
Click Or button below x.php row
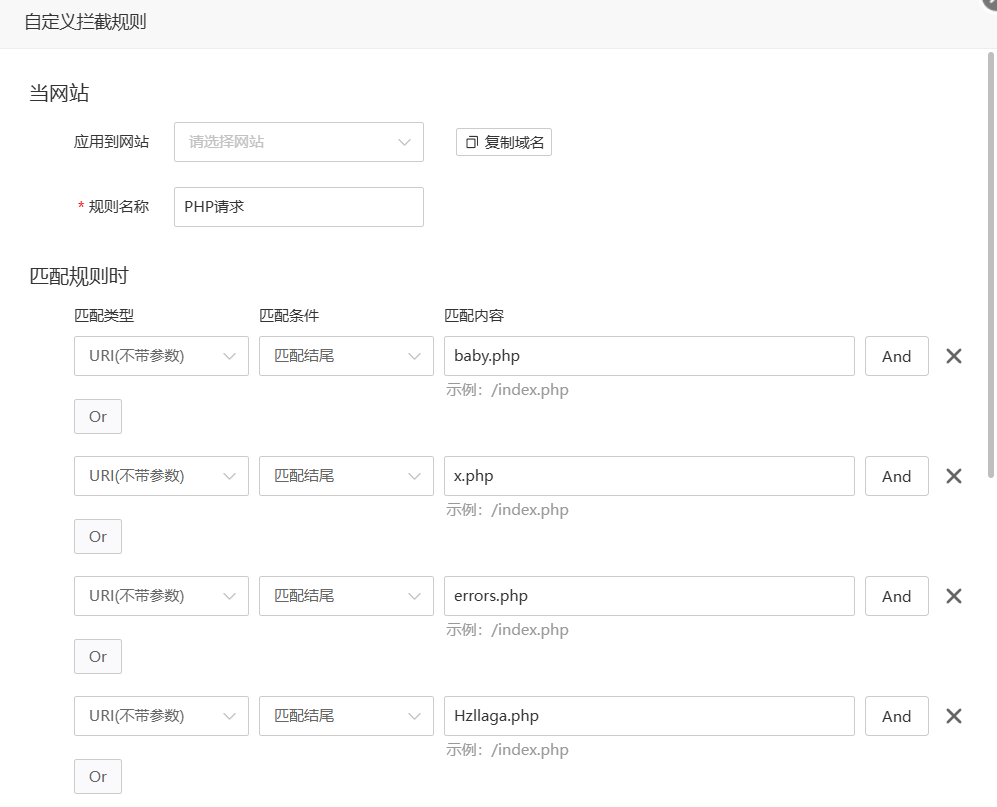(x=98, y=537)
